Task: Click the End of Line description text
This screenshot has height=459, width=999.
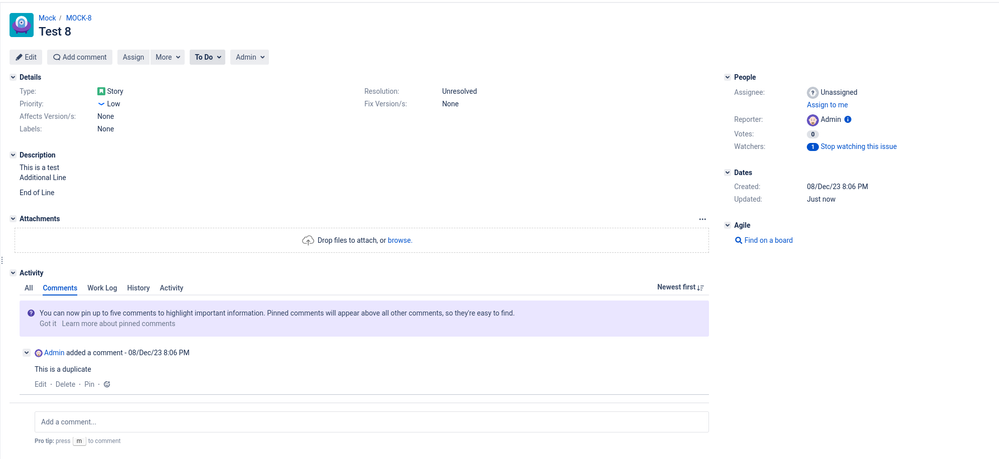Action: click(37, 193)
